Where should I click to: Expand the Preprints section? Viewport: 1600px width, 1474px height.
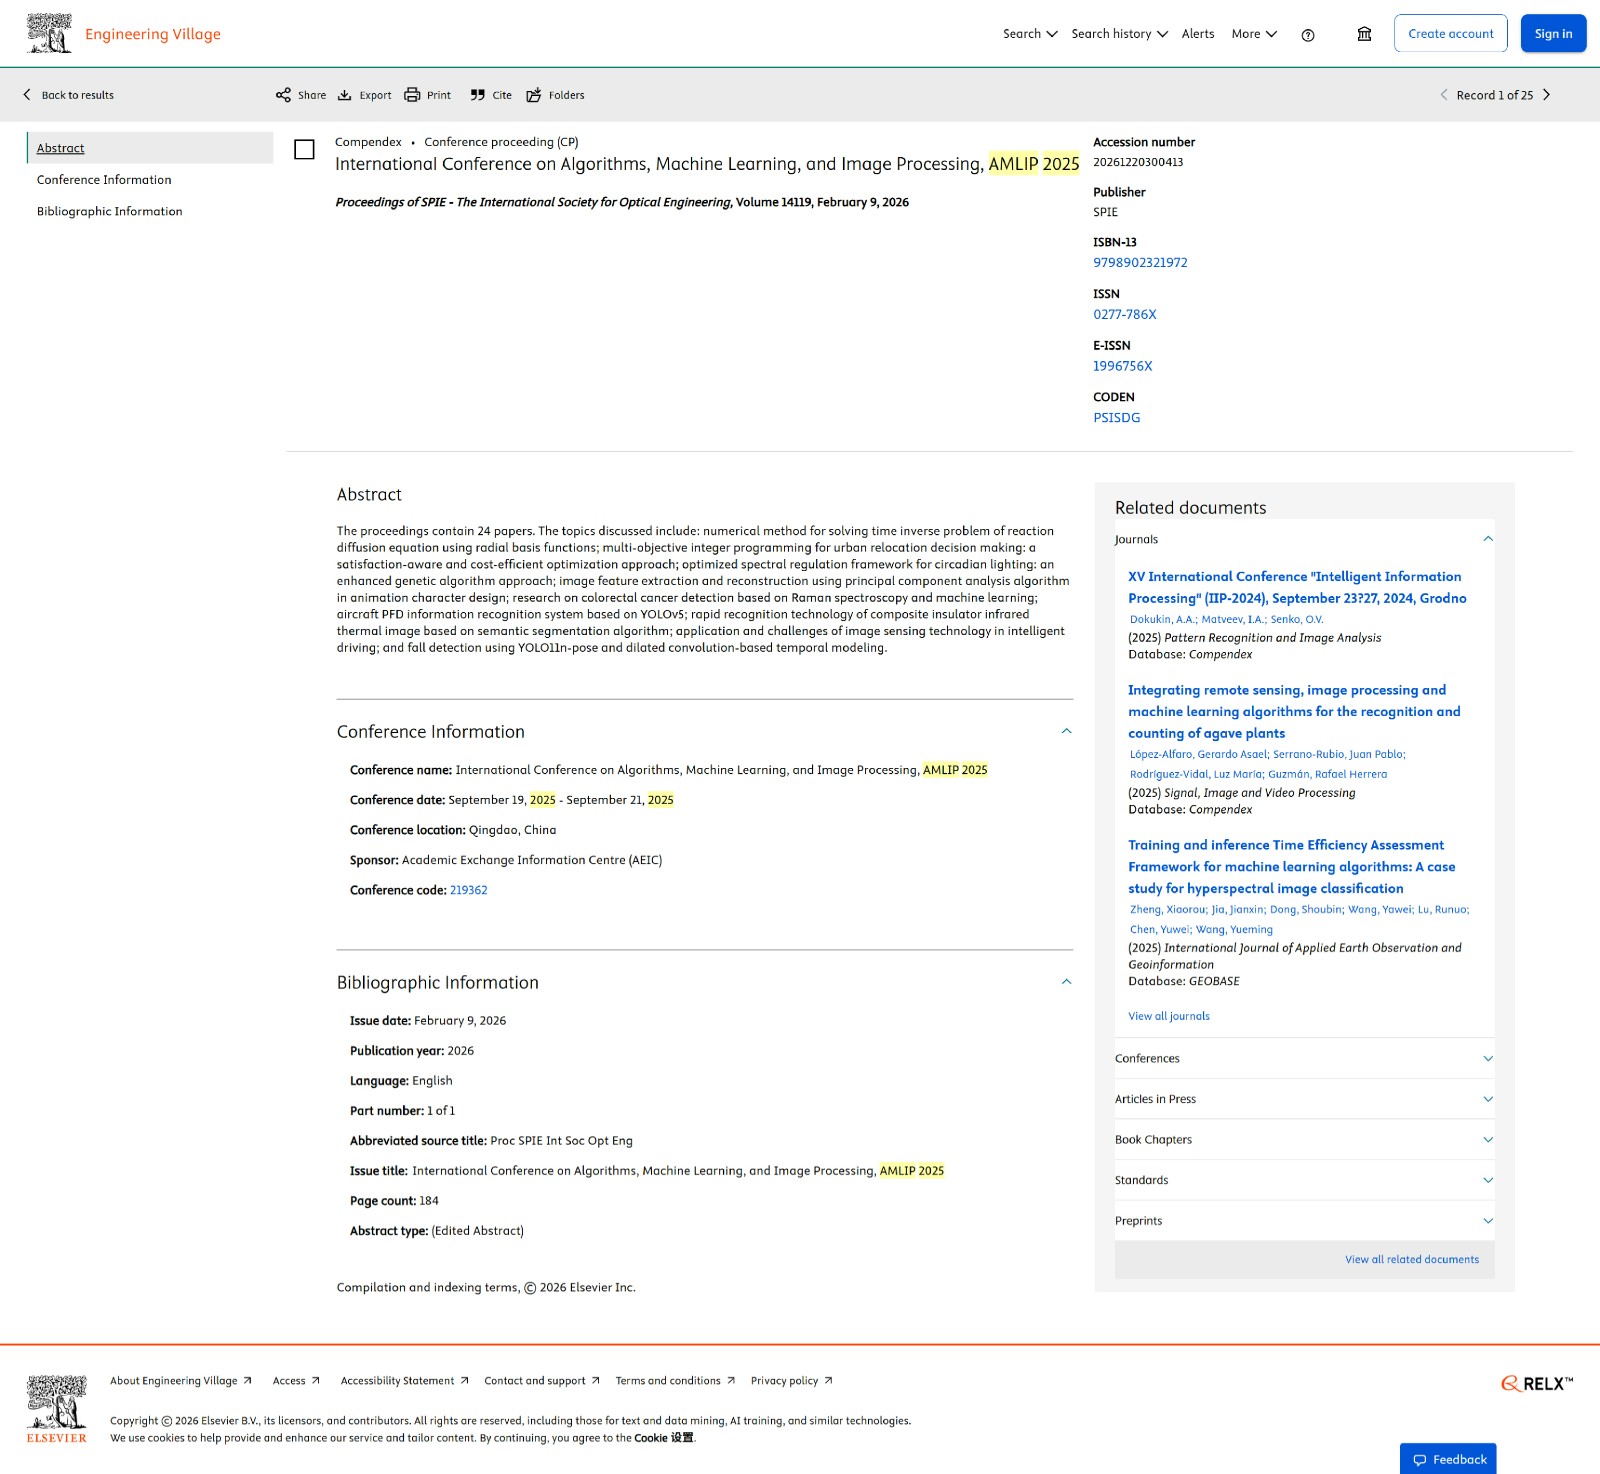point(1487,1221)
